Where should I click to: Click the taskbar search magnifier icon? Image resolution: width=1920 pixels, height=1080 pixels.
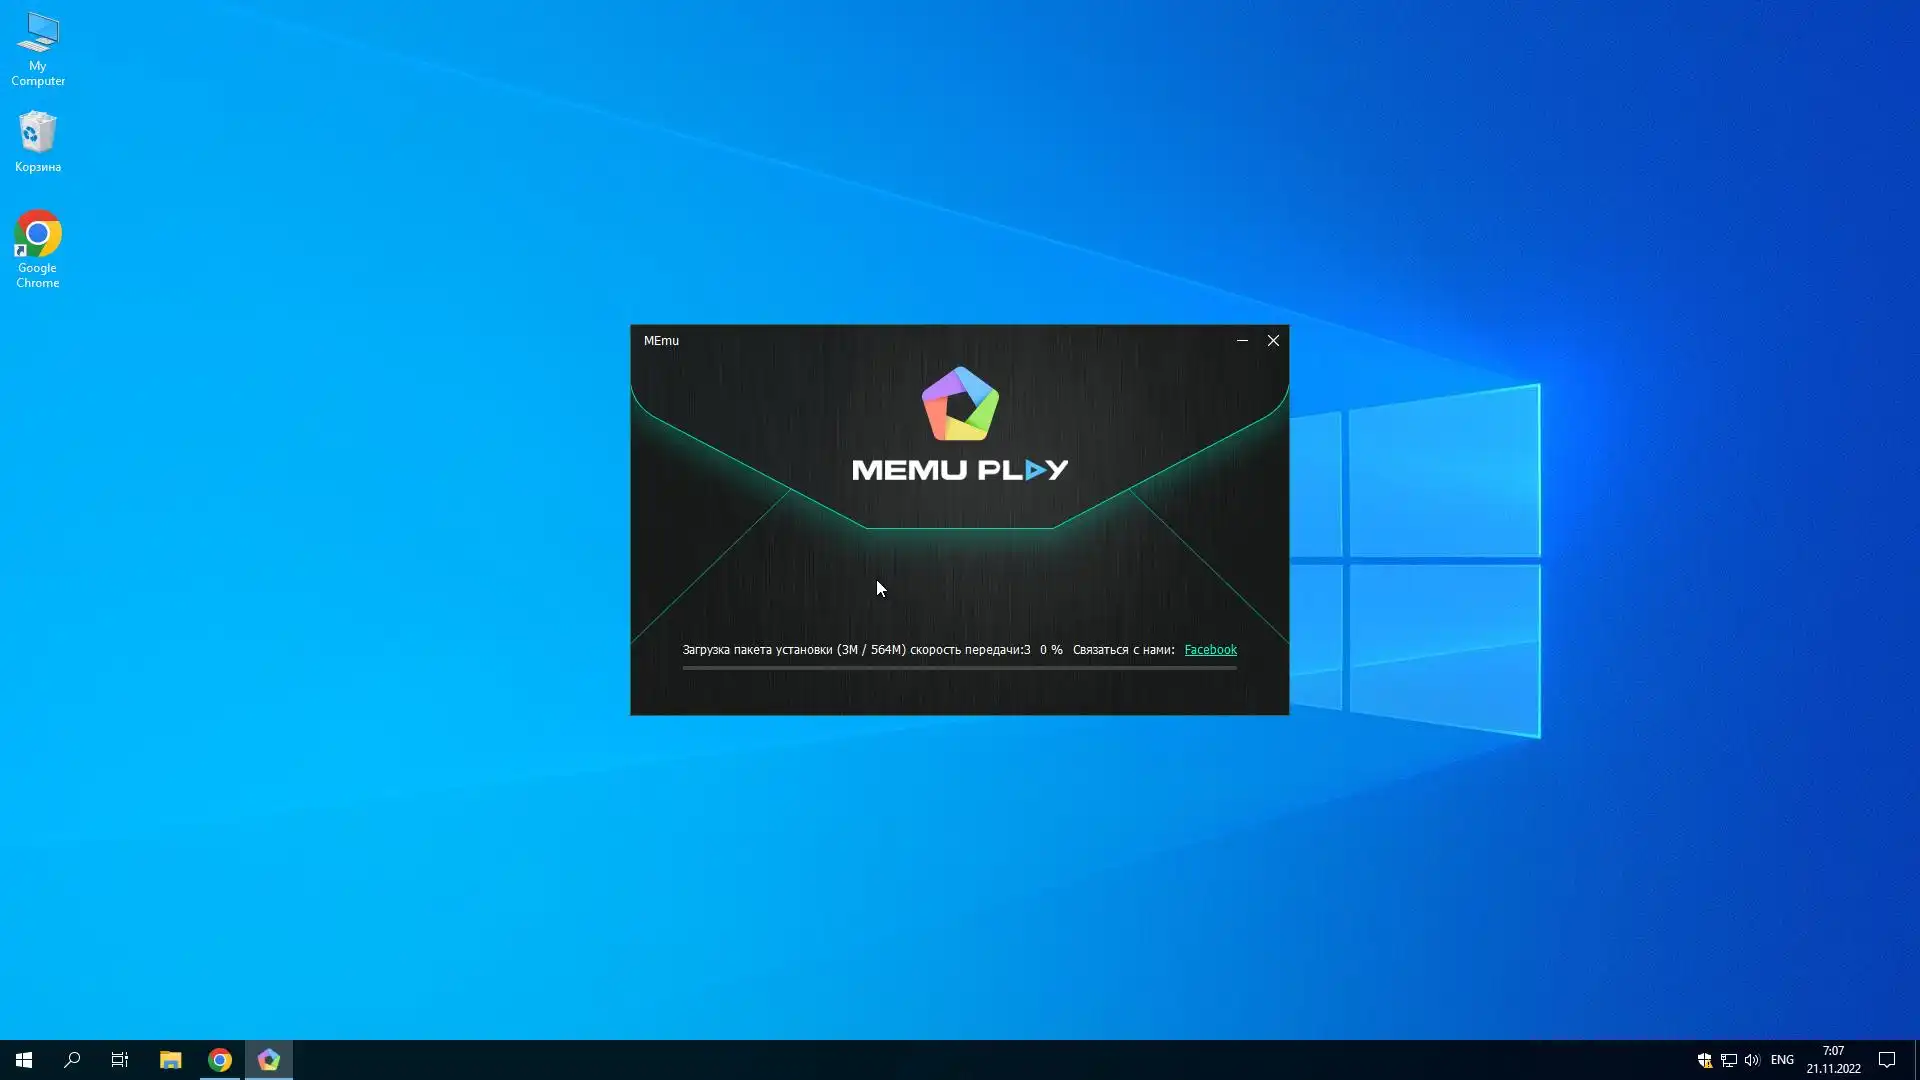[72, 1060]
